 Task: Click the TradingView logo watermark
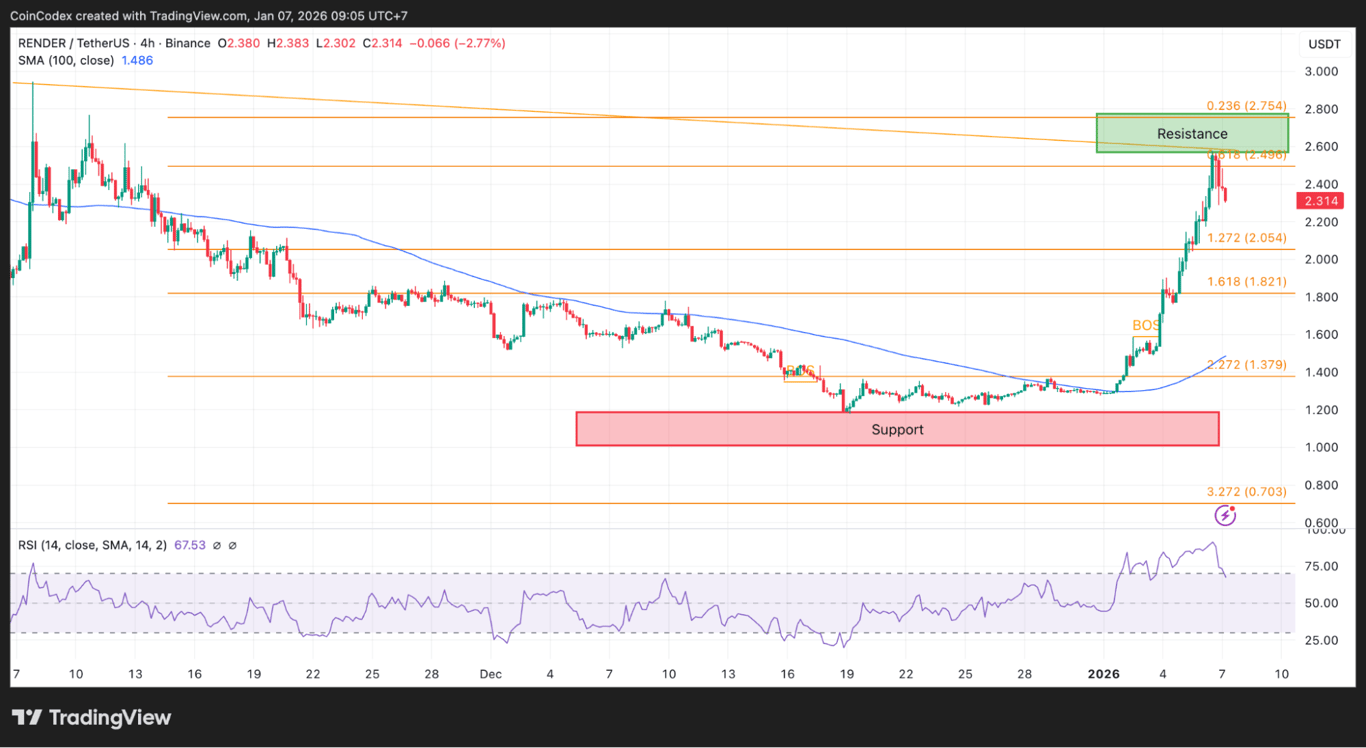coord(90,717)
